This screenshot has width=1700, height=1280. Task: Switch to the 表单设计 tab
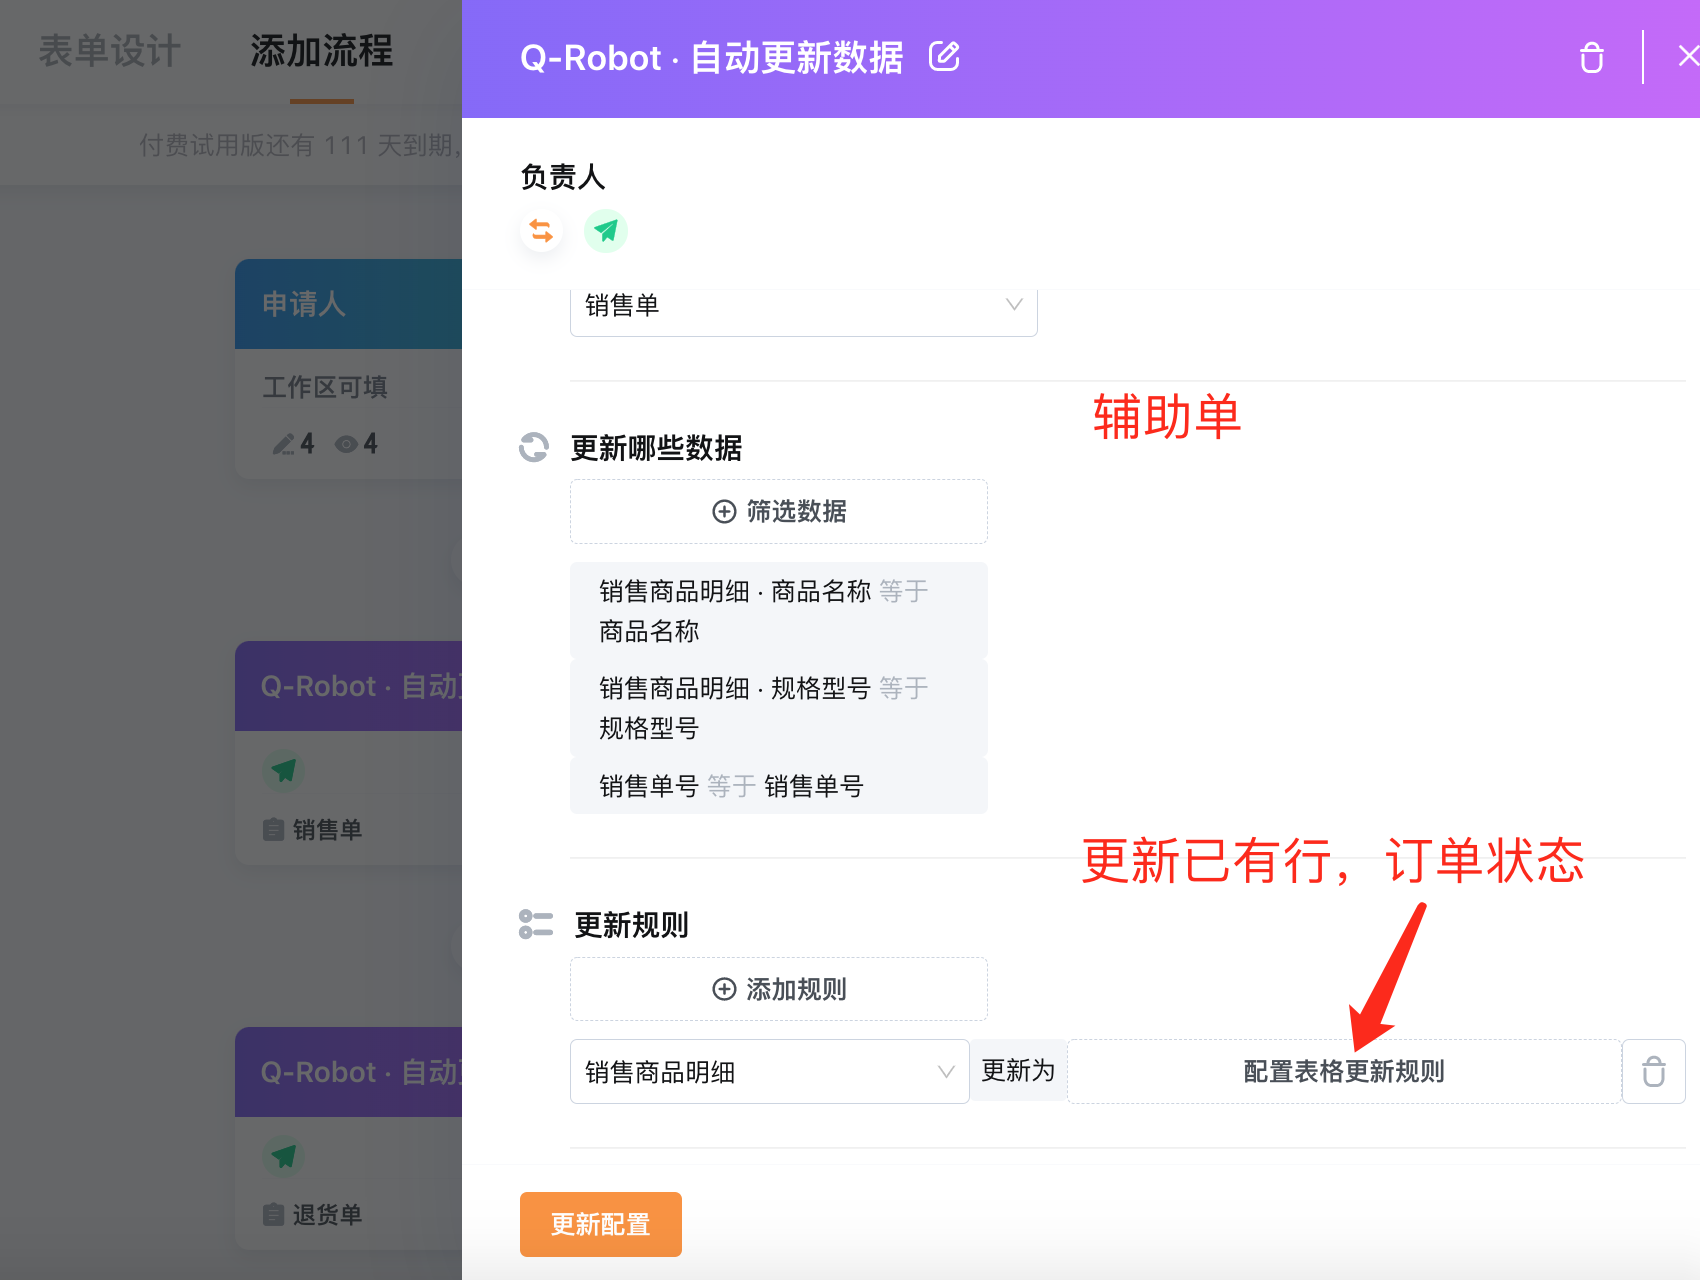(110, 51)
